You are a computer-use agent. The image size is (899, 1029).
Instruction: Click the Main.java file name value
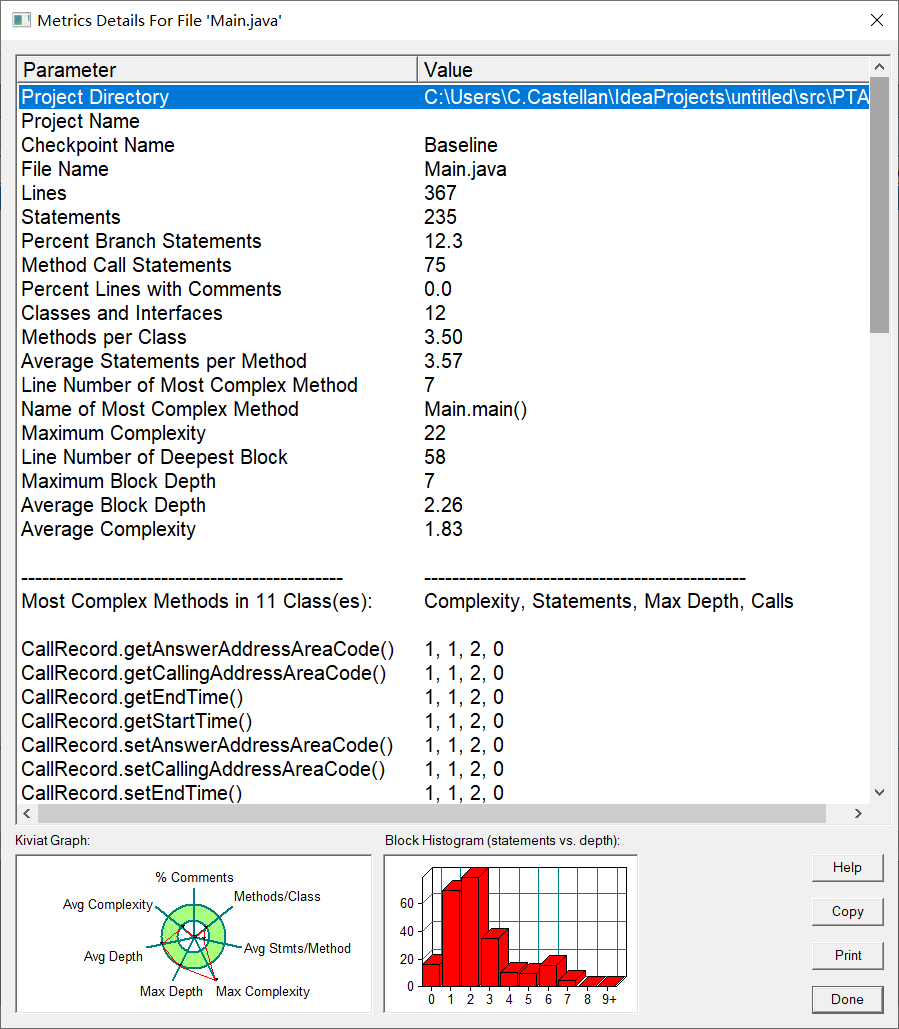click(x=465, y=169)
